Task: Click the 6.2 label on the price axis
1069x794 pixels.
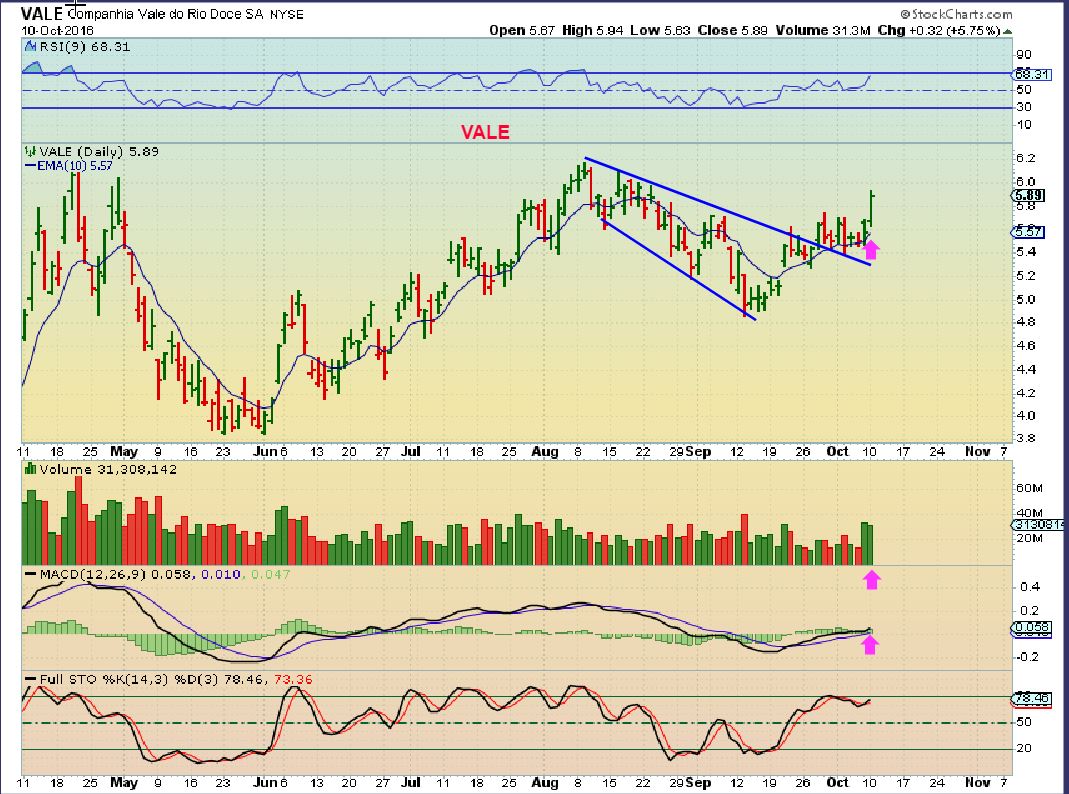Action: 1026,158
